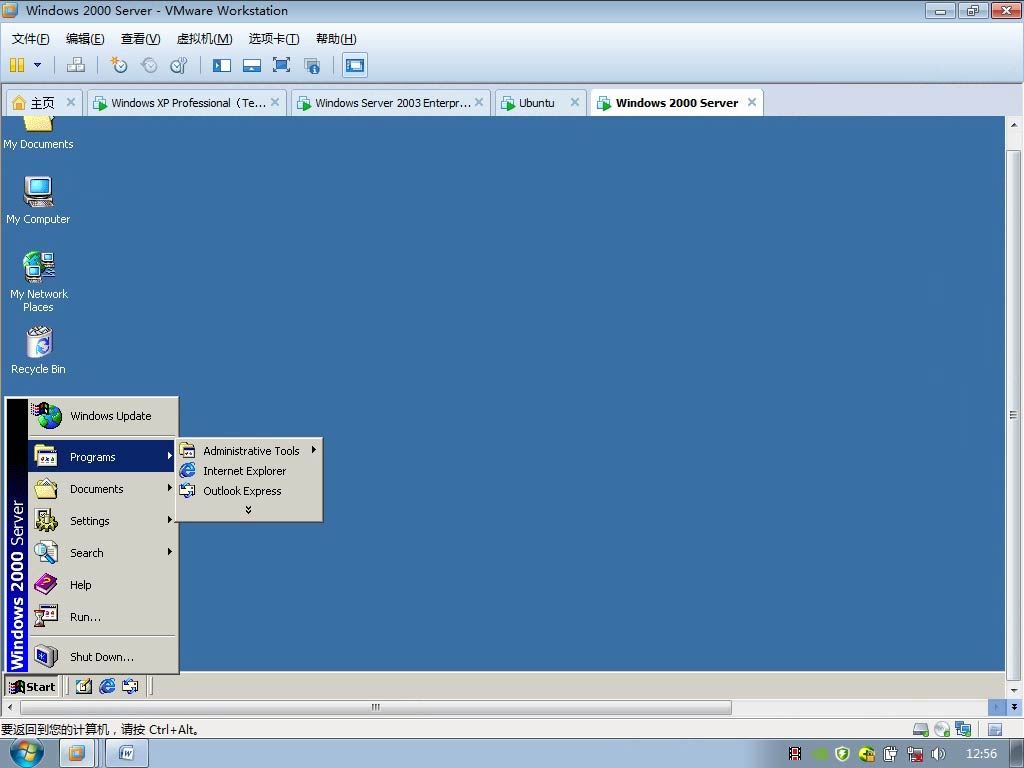1024x768 pixels.
Task: Open Outlook Express from the quick launch bar
Action: tap(131, 686)
